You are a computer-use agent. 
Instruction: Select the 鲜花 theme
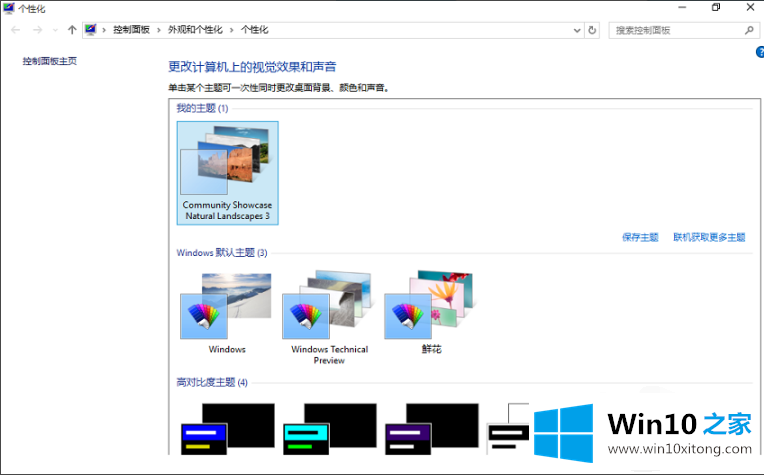[431, 312]
